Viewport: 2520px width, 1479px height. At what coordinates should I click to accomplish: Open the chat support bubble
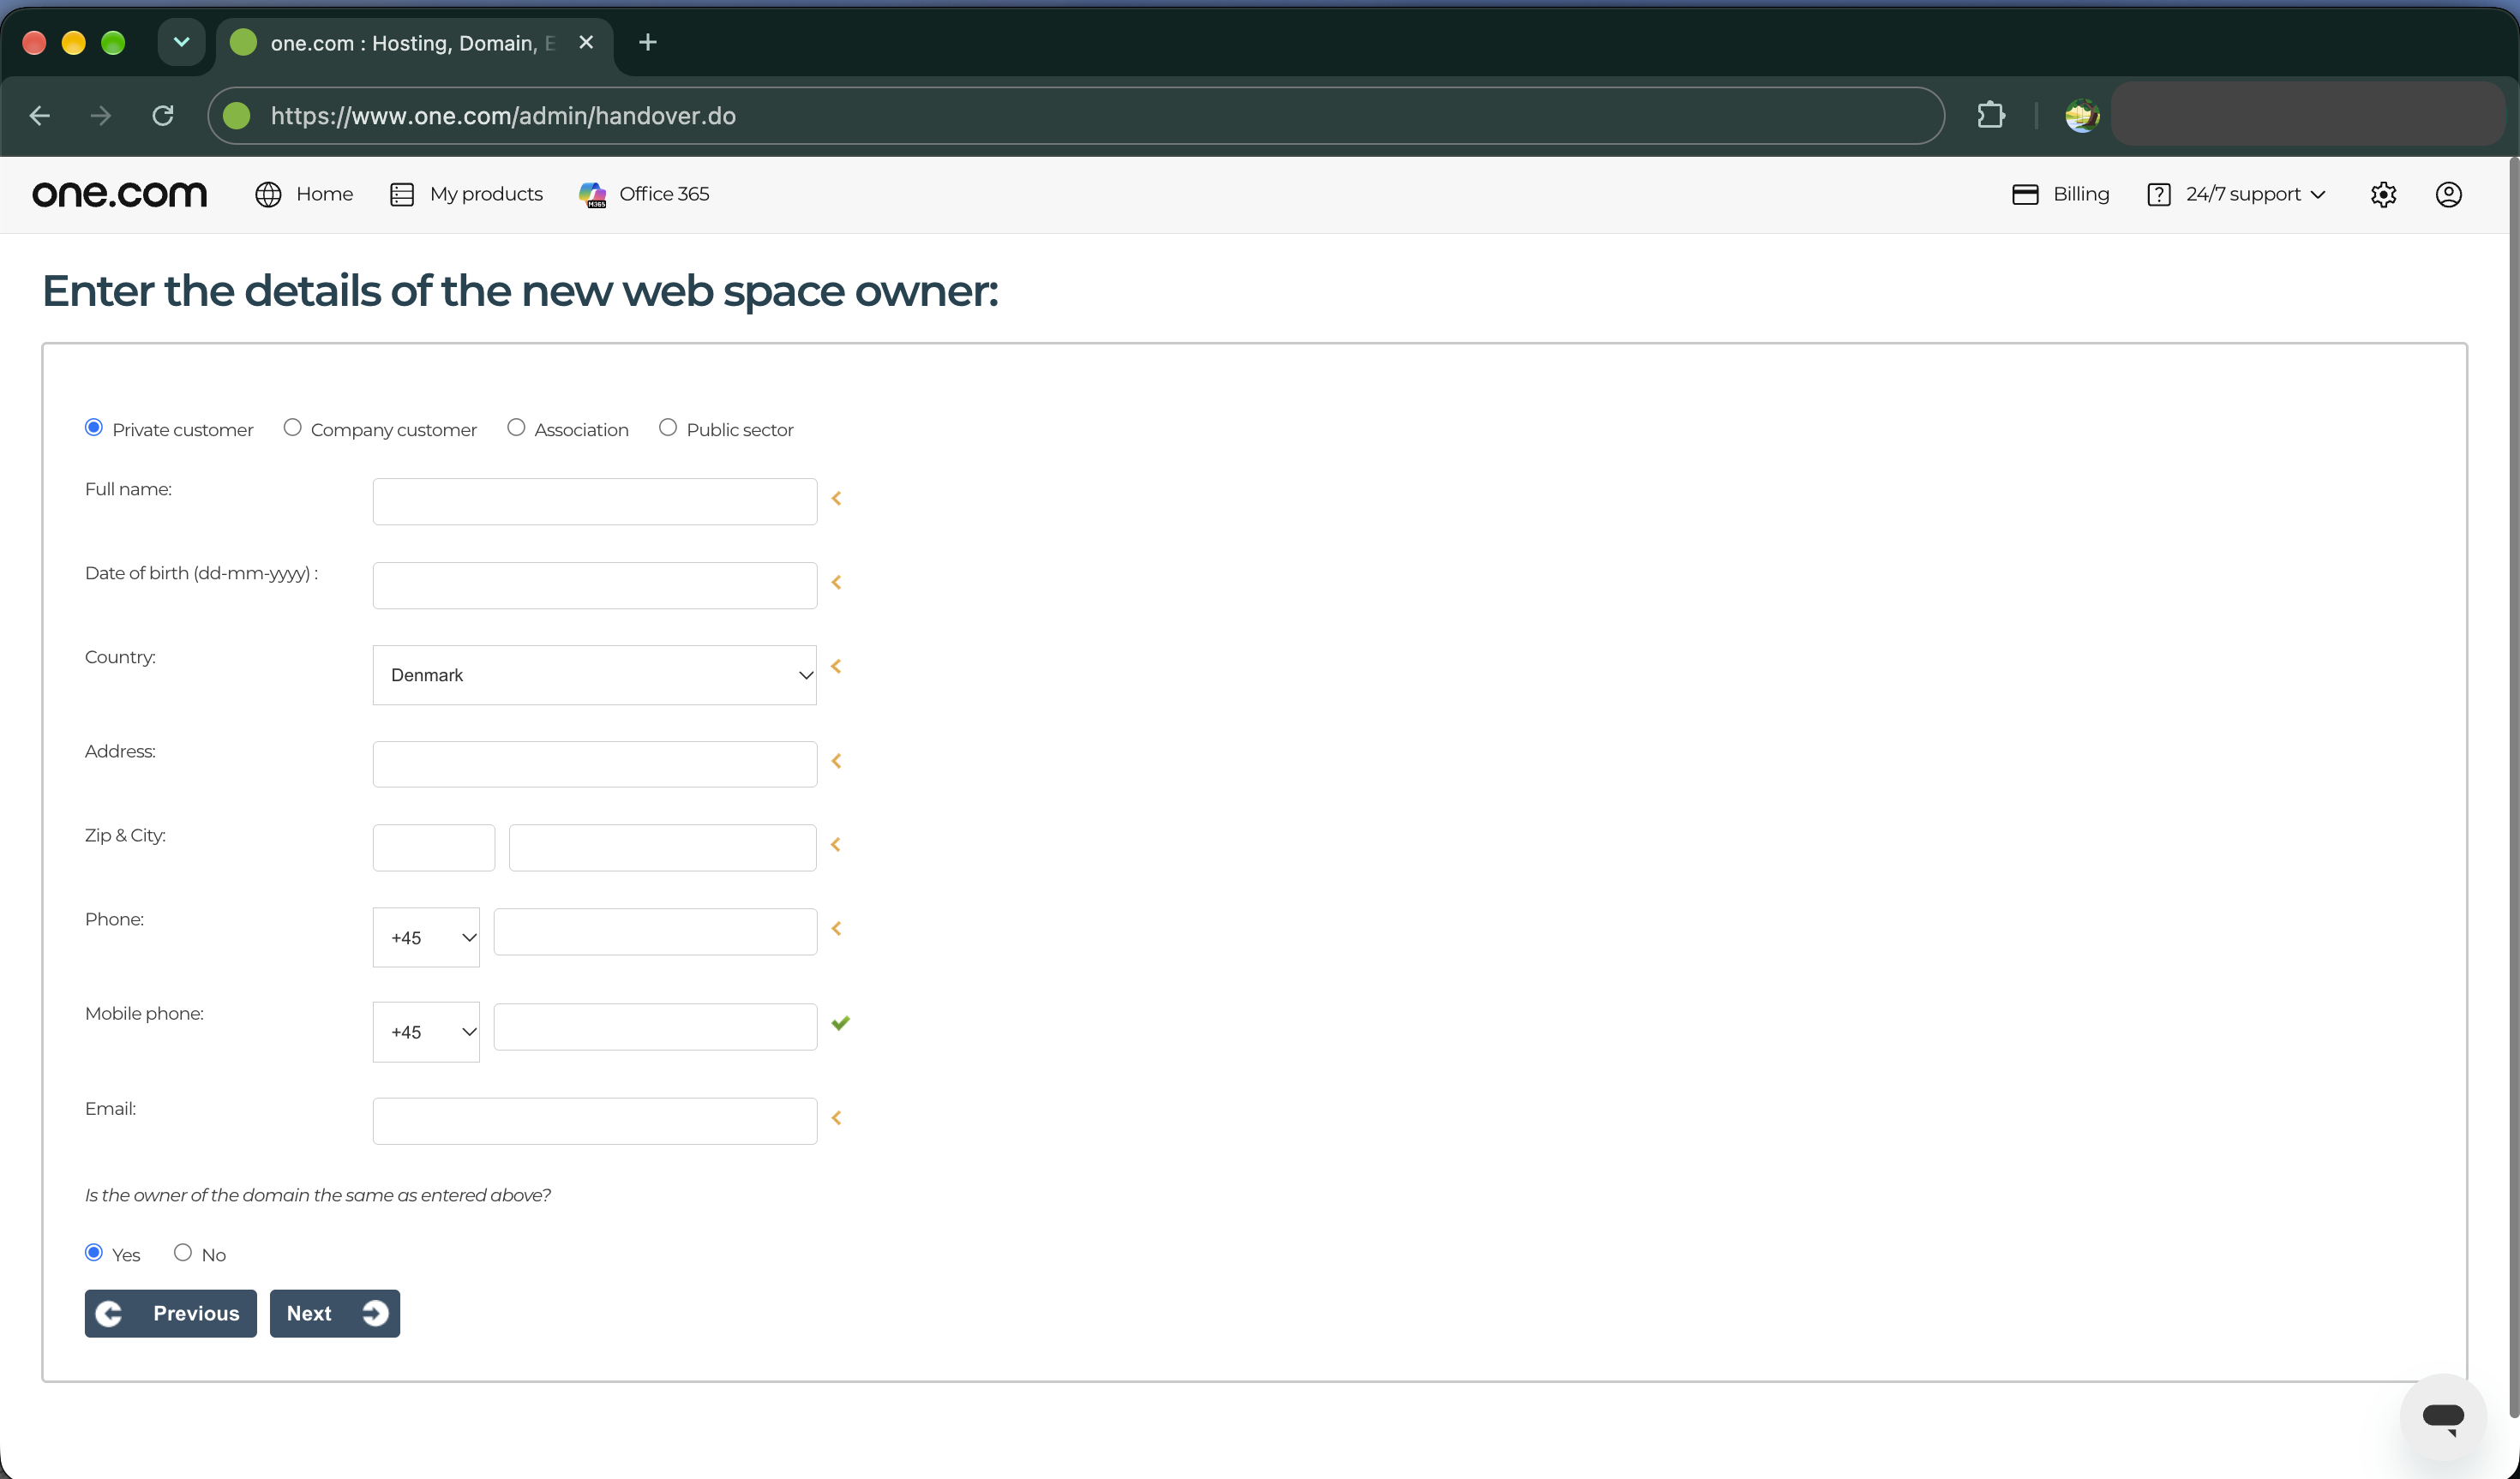pyautogui.click(x=2443, y=1416)
